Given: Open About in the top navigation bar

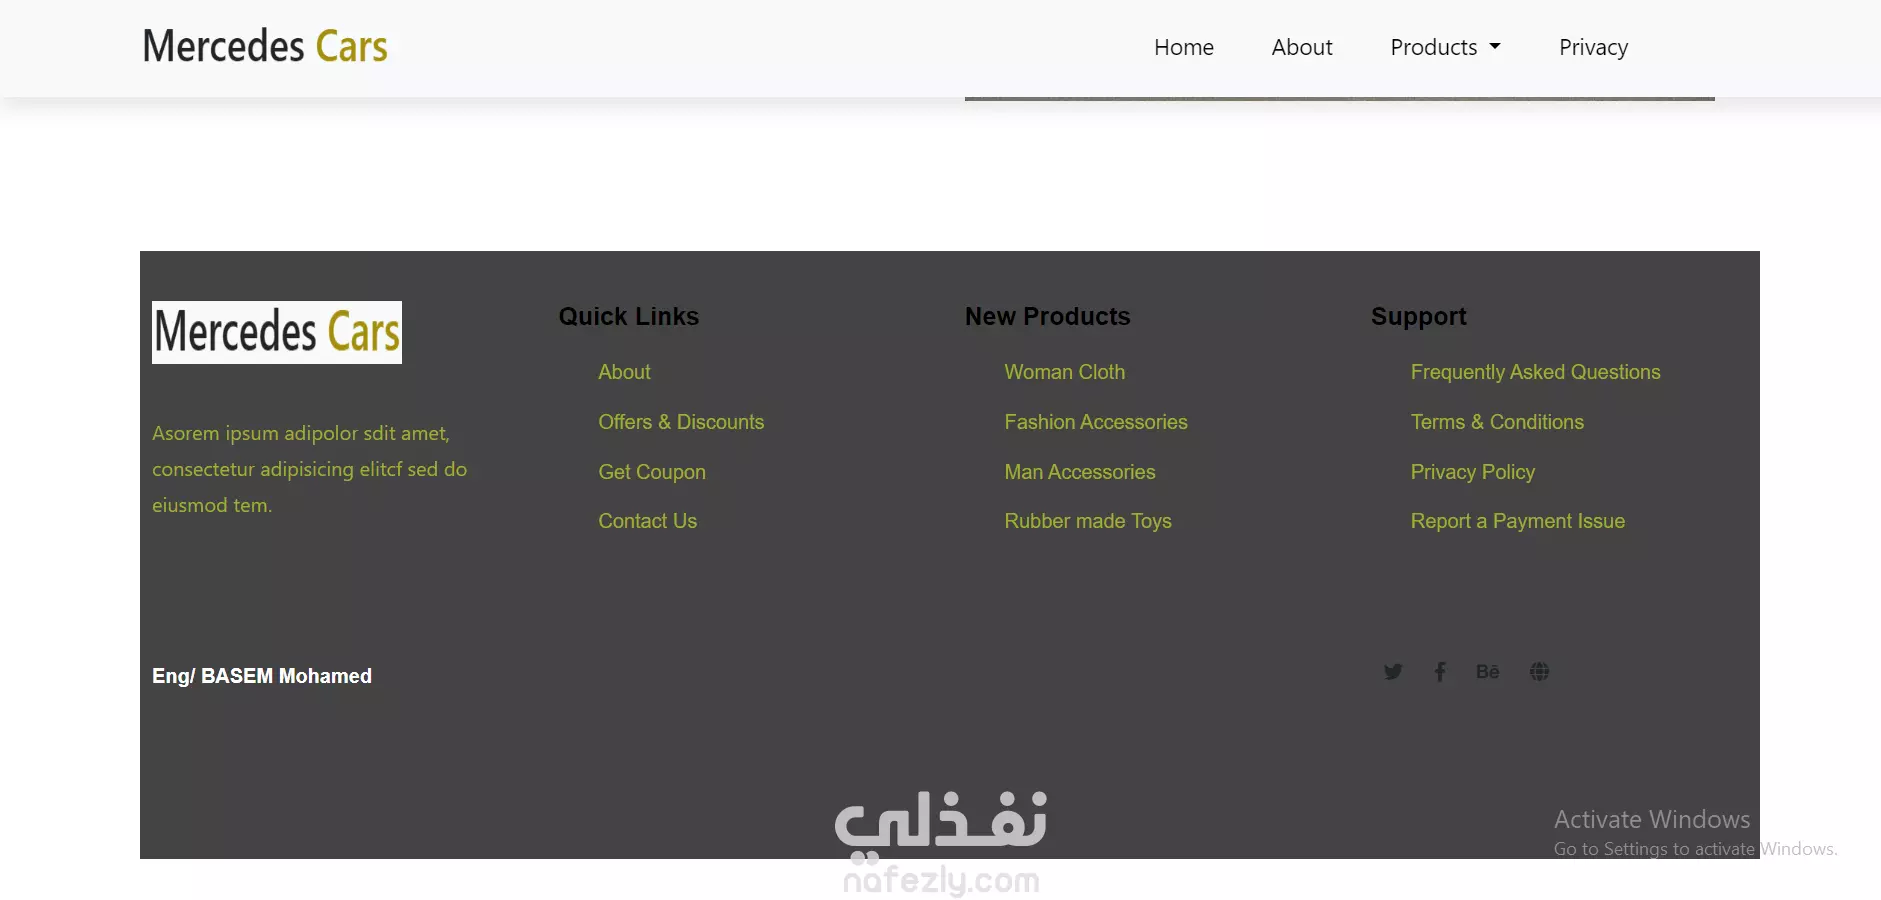Looking at the screenshot, I should click(1302, 47).
